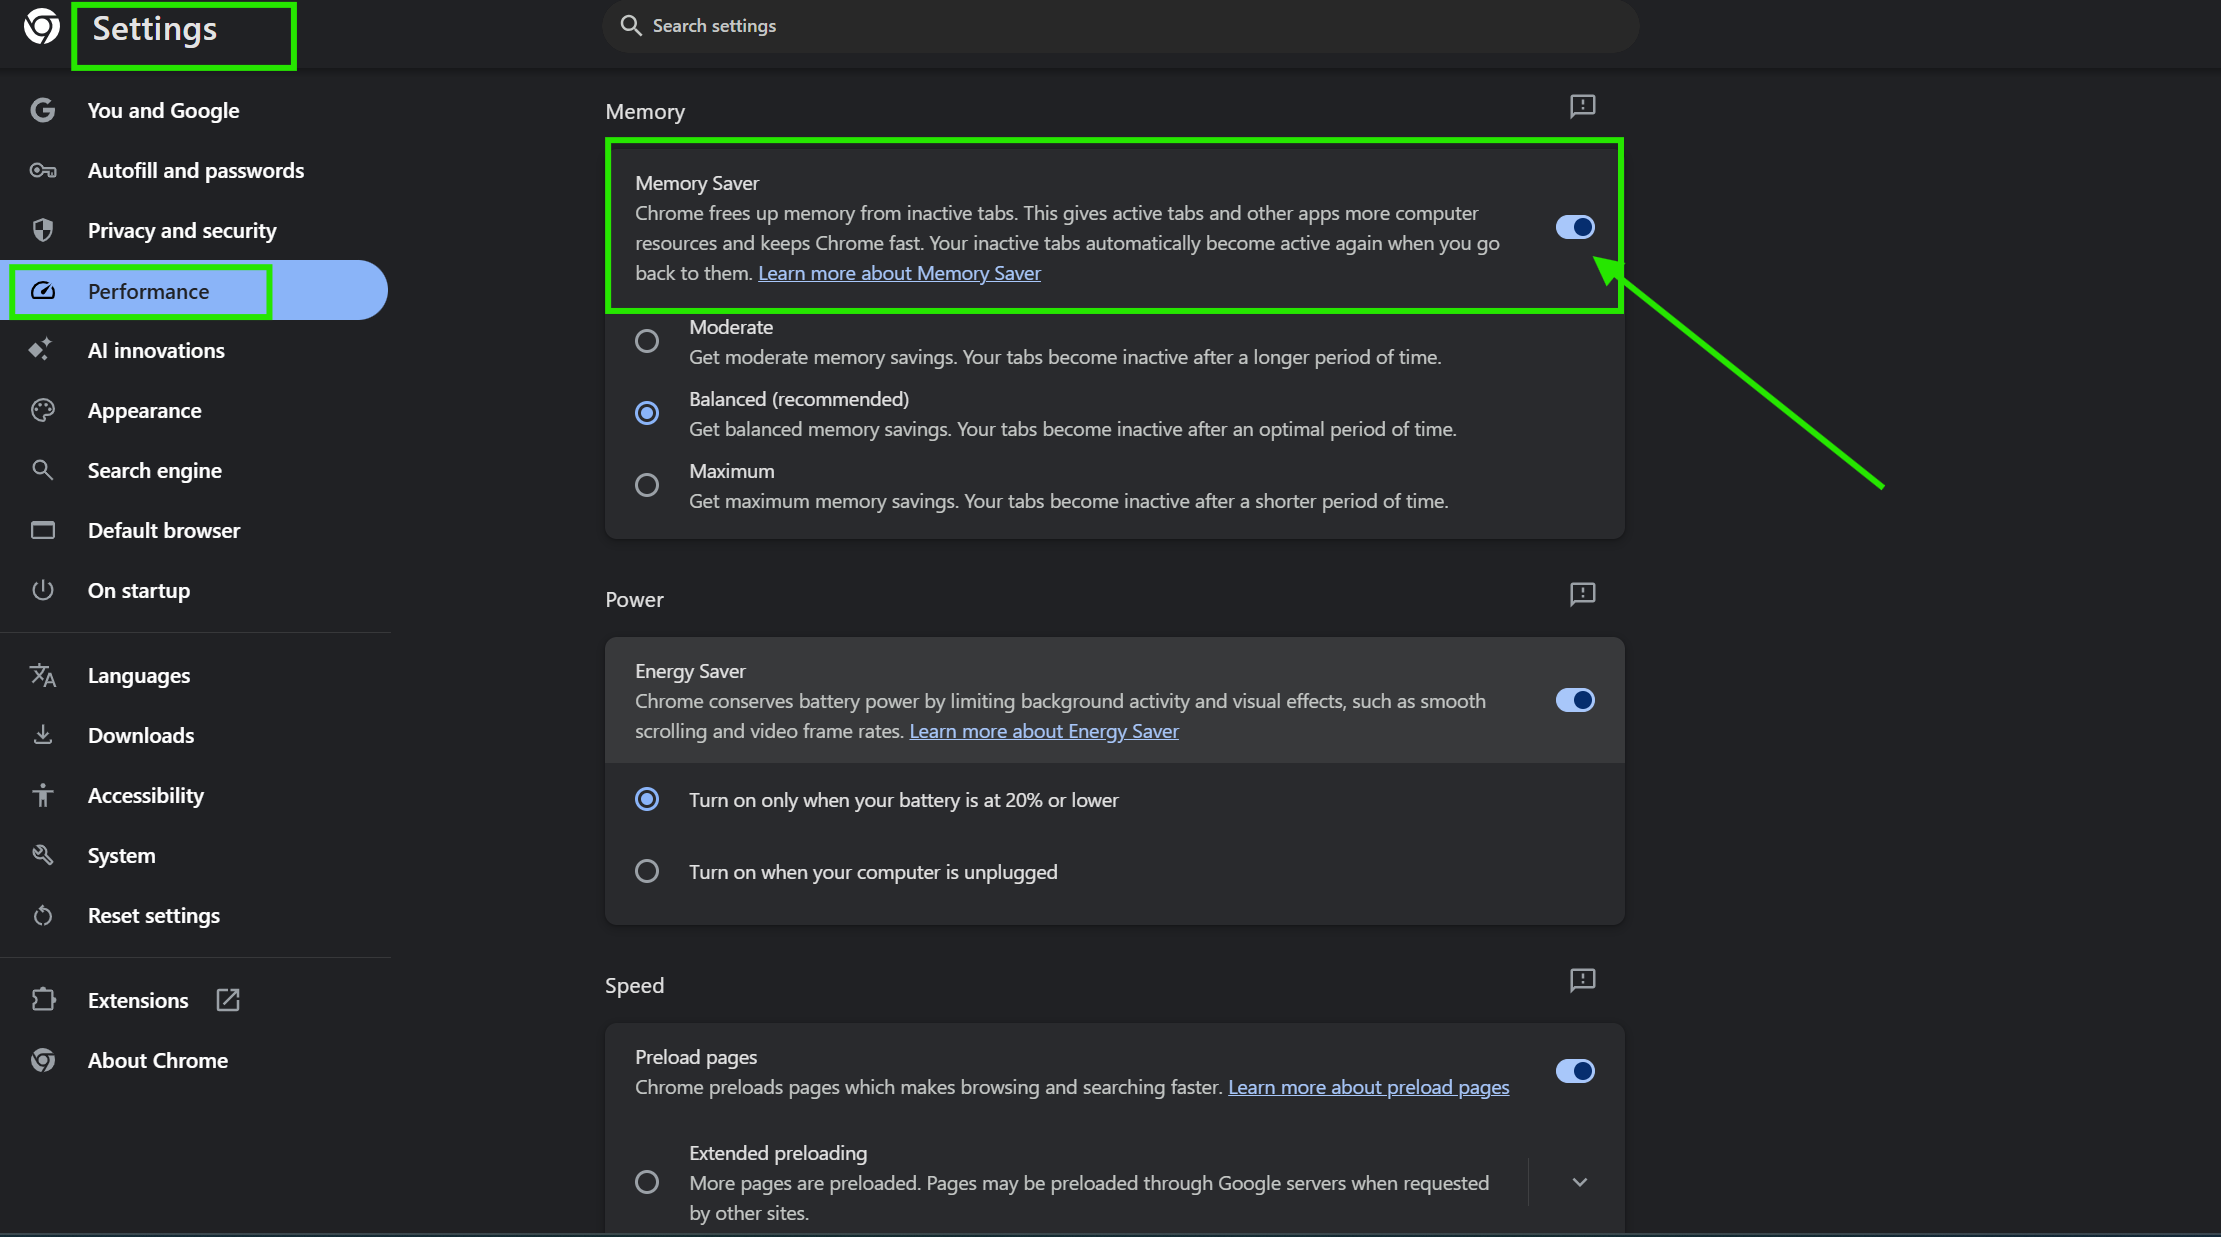The image size is (2221, 1237).
Task: Click the search magnifier icon
Action: tap(631, 26)
